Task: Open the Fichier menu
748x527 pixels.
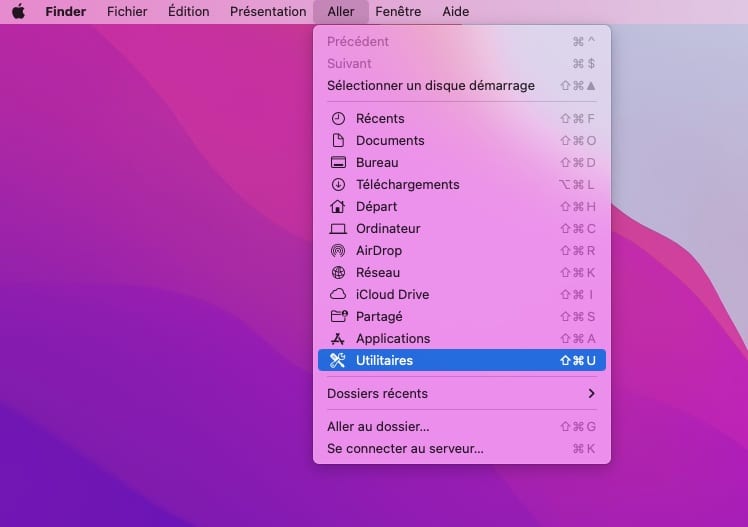Action: pos(126,12)
